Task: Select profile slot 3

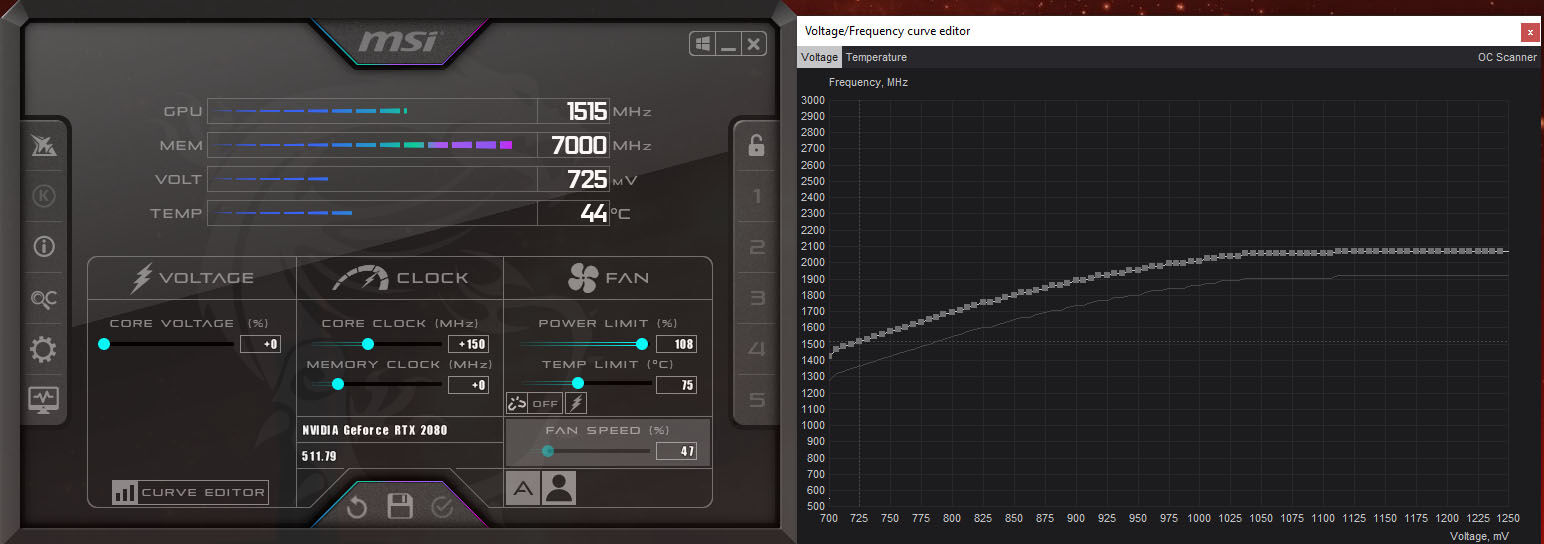Action: pos(757,298)
